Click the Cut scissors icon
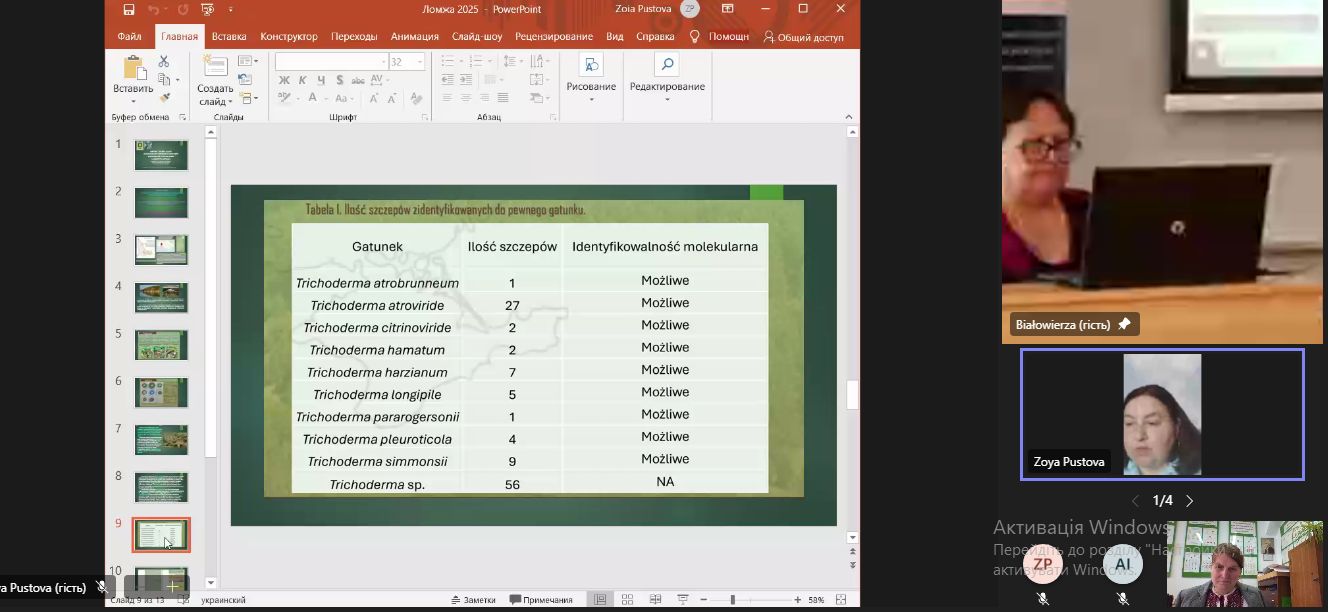The height and width of the screenshot is (612, 1328). click(x=164, y=62)
